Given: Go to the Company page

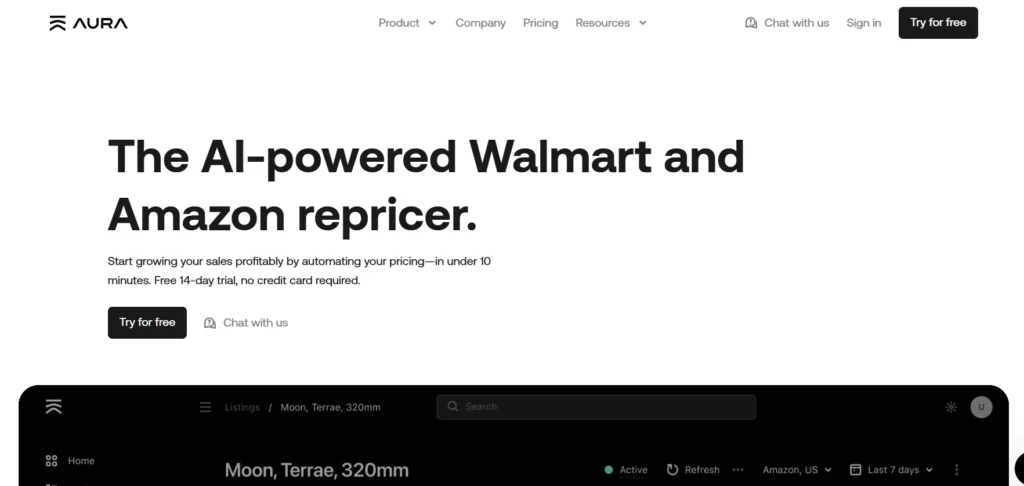Looking at the screenshot, I should click(x=481, y=23).
